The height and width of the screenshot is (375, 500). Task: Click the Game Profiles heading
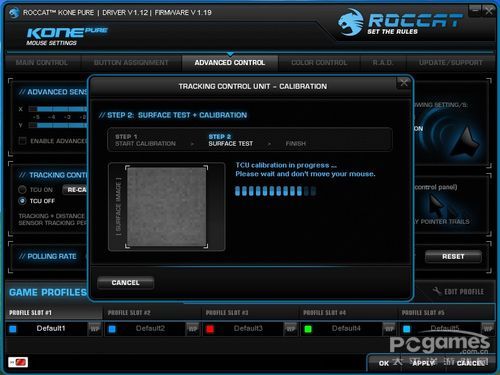tap(48, 292)
